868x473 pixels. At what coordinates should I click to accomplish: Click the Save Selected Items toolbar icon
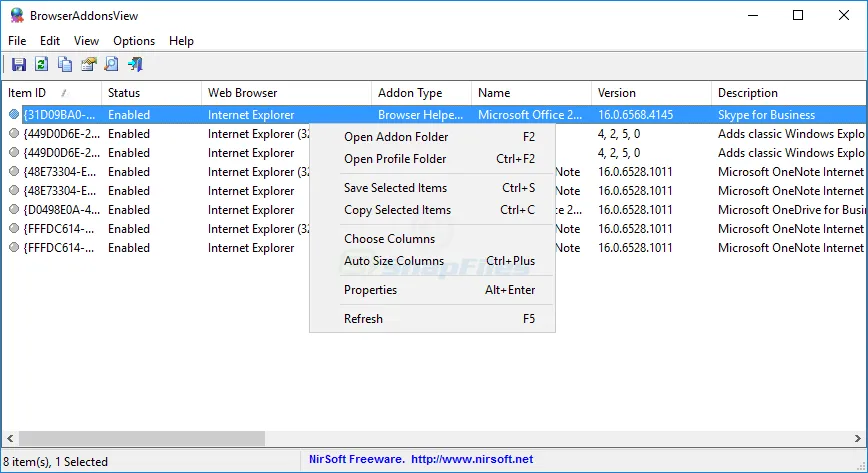click(19, 64)
